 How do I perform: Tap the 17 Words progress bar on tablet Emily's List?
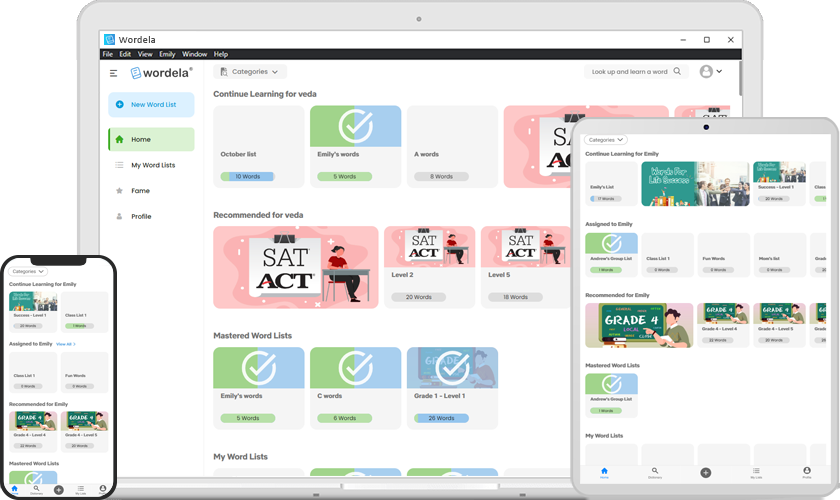606,199
